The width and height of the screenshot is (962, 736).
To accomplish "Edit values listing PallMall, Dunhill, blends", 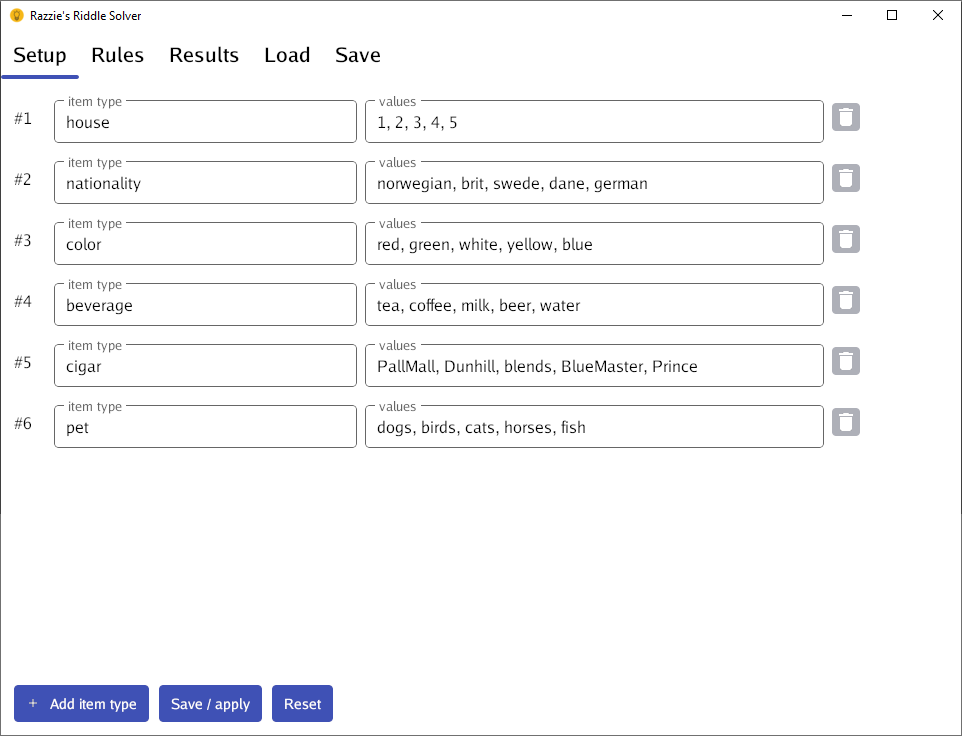I will point(595,366).
